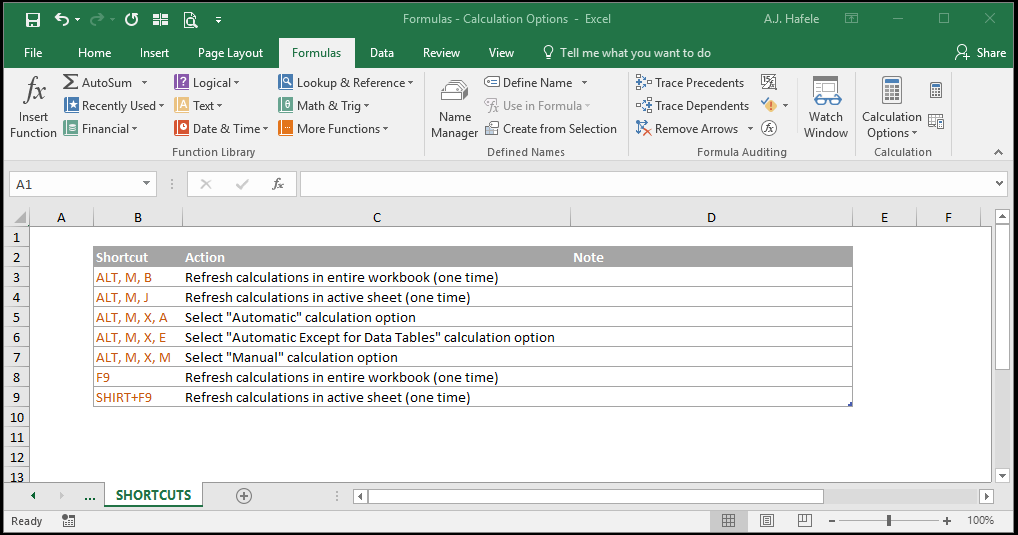Viewport: 1018px width, 535px height.
Task: Click Trace Precedents
Action: tap(690, 82)
